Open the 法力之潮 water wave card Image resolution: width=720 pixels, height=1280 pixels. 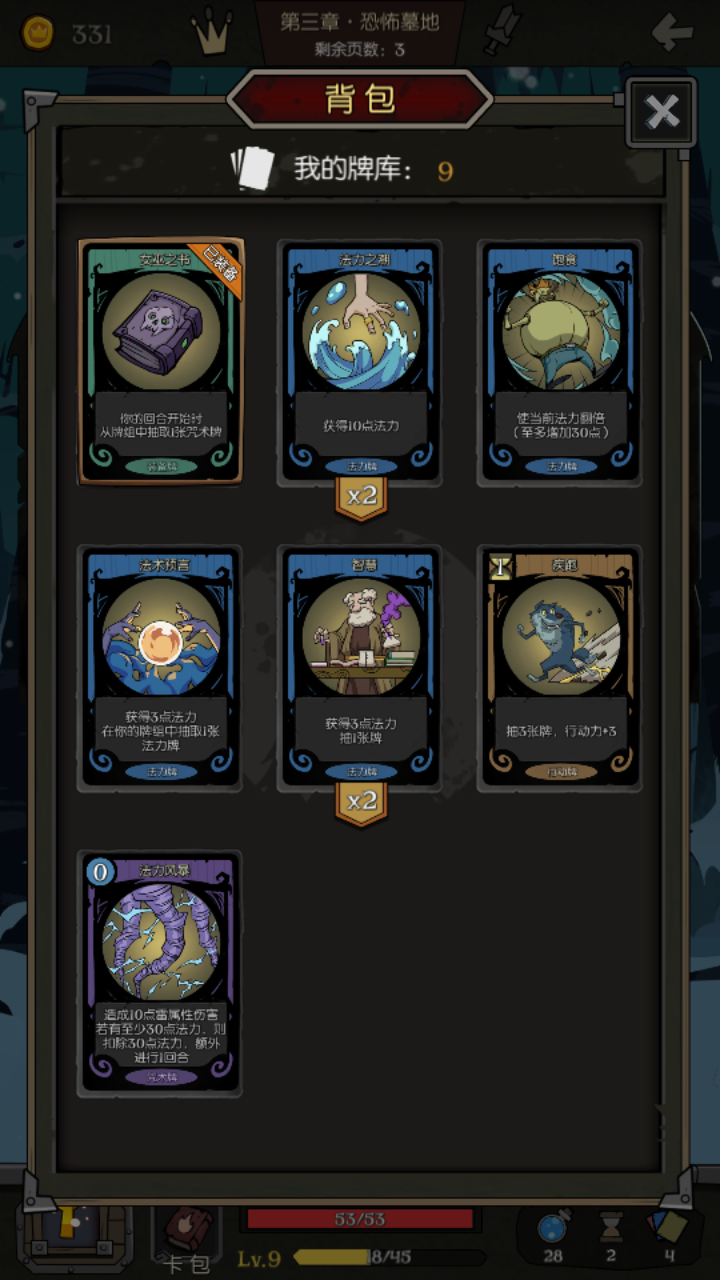[x=360, y=362]
